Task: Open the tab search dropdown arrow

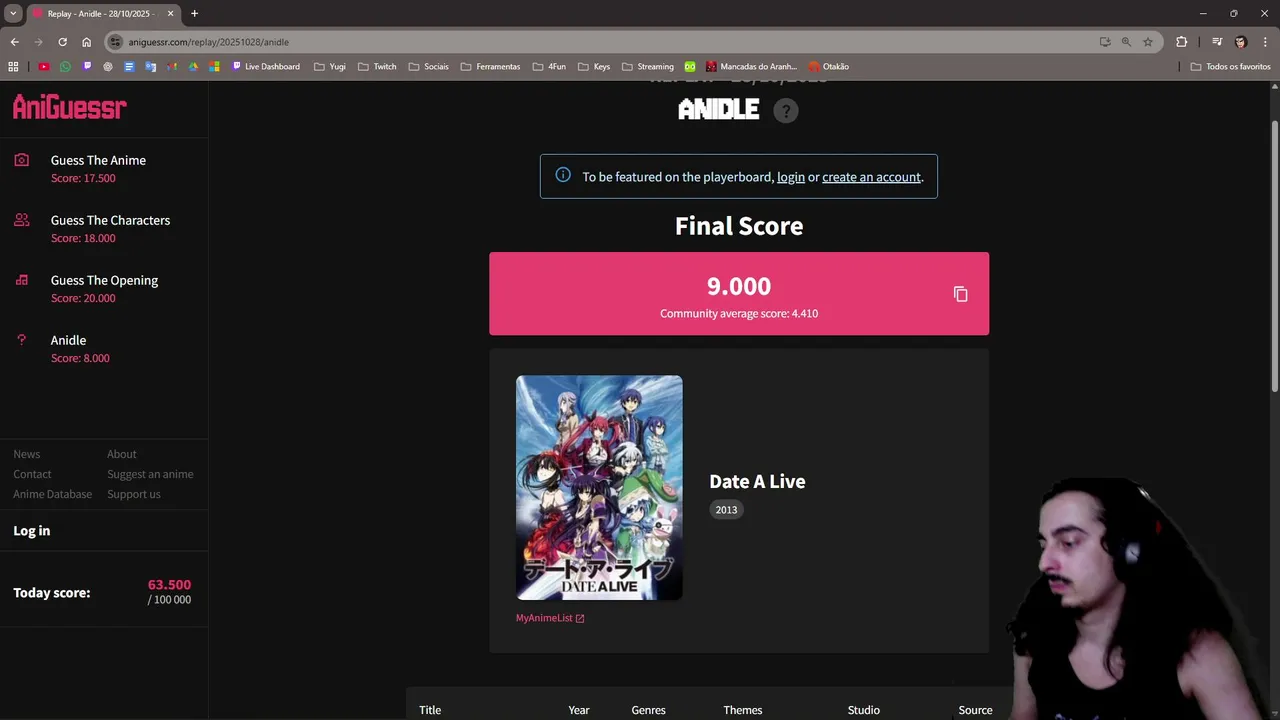Action: 13,13
